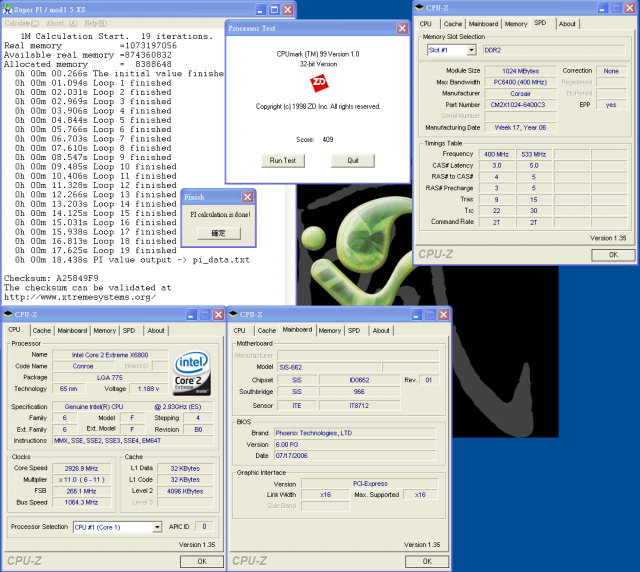This screenshot has height=572, width=640.
Task: Click OK in CPU-Z CPU window
Action: click(x=202, y=561)
